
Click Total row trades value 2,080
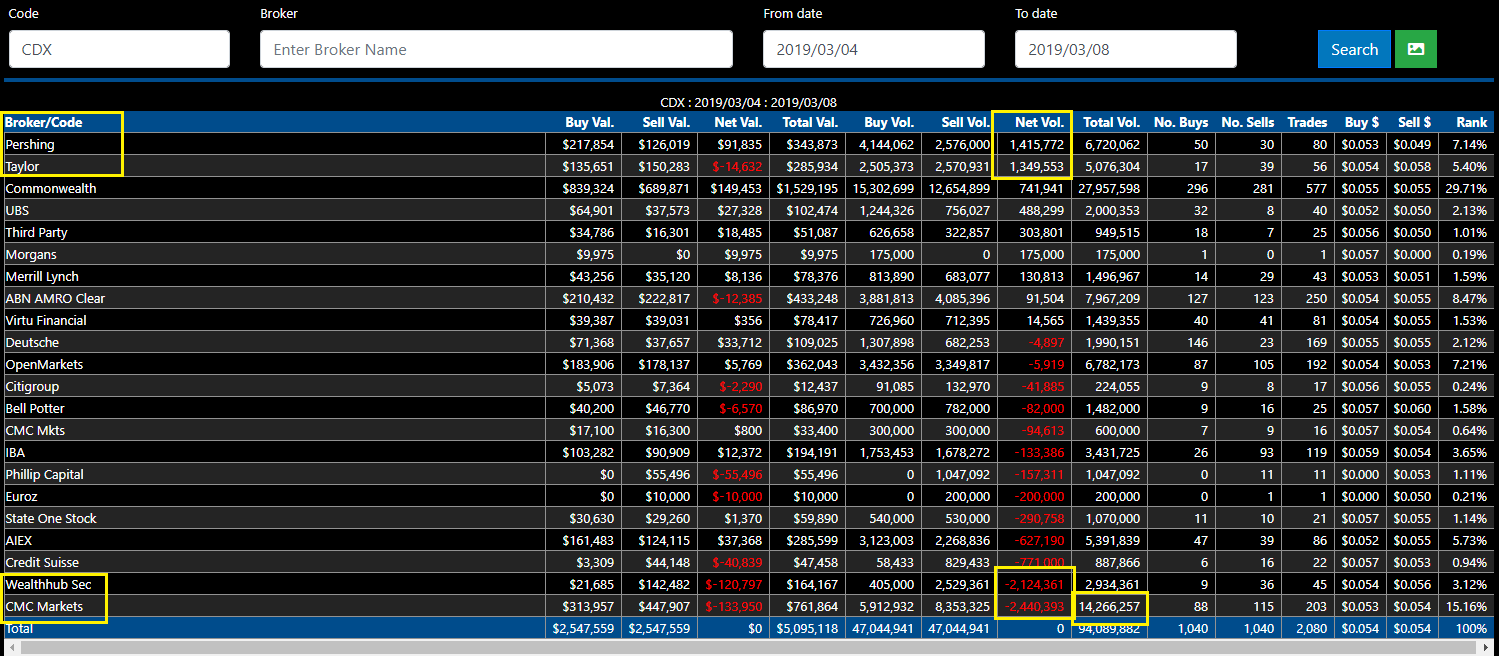1312,628
